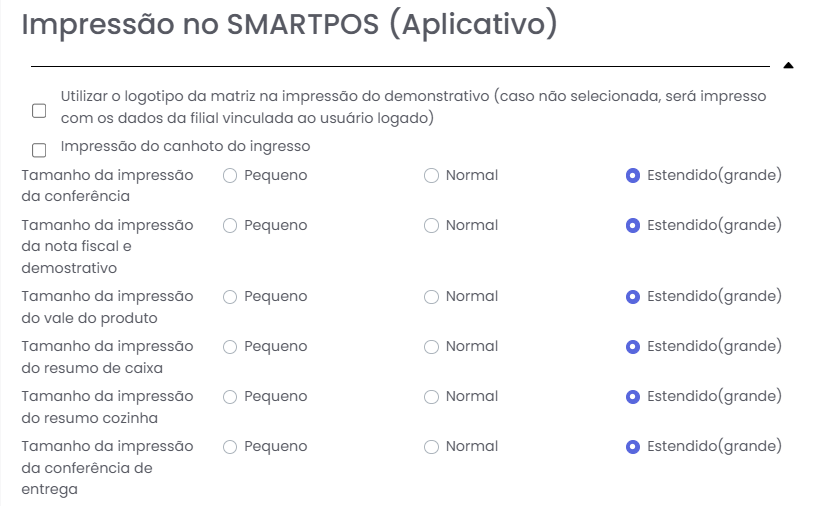Choose Estendido(grande) for impressão da conferência
The height and width of the screenshot is (506, 814).
pos(632,176)
